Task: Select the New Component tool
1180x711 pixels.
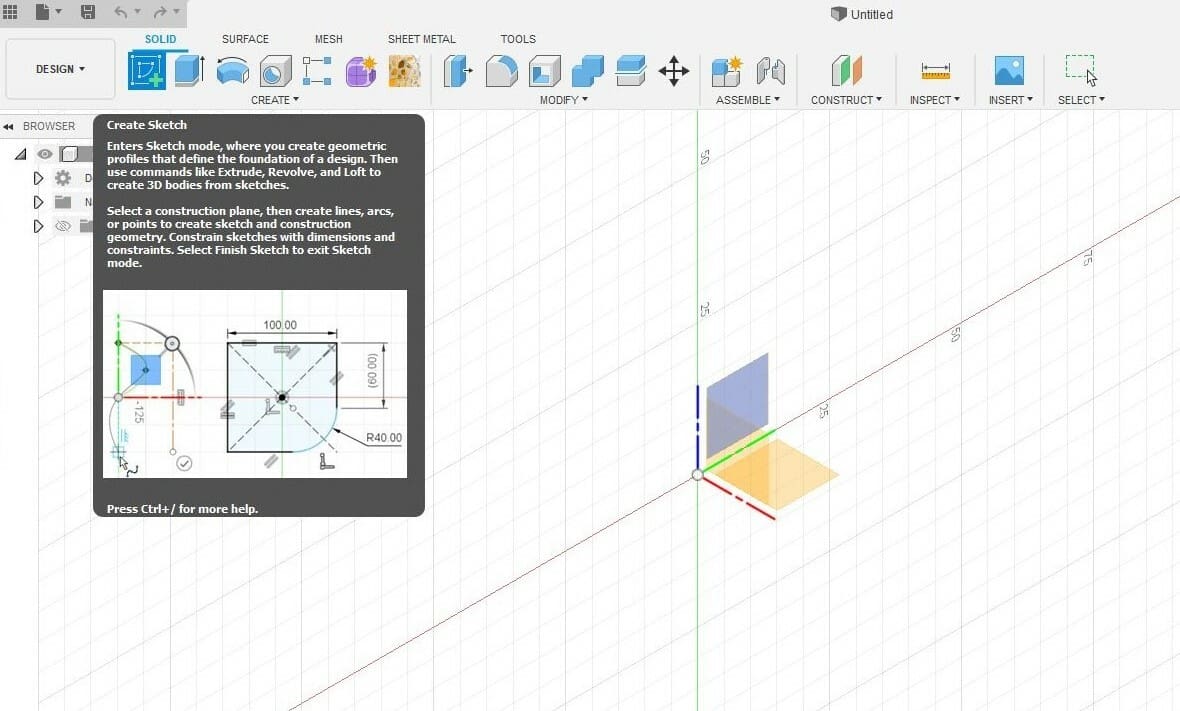Action: [727, 71]
